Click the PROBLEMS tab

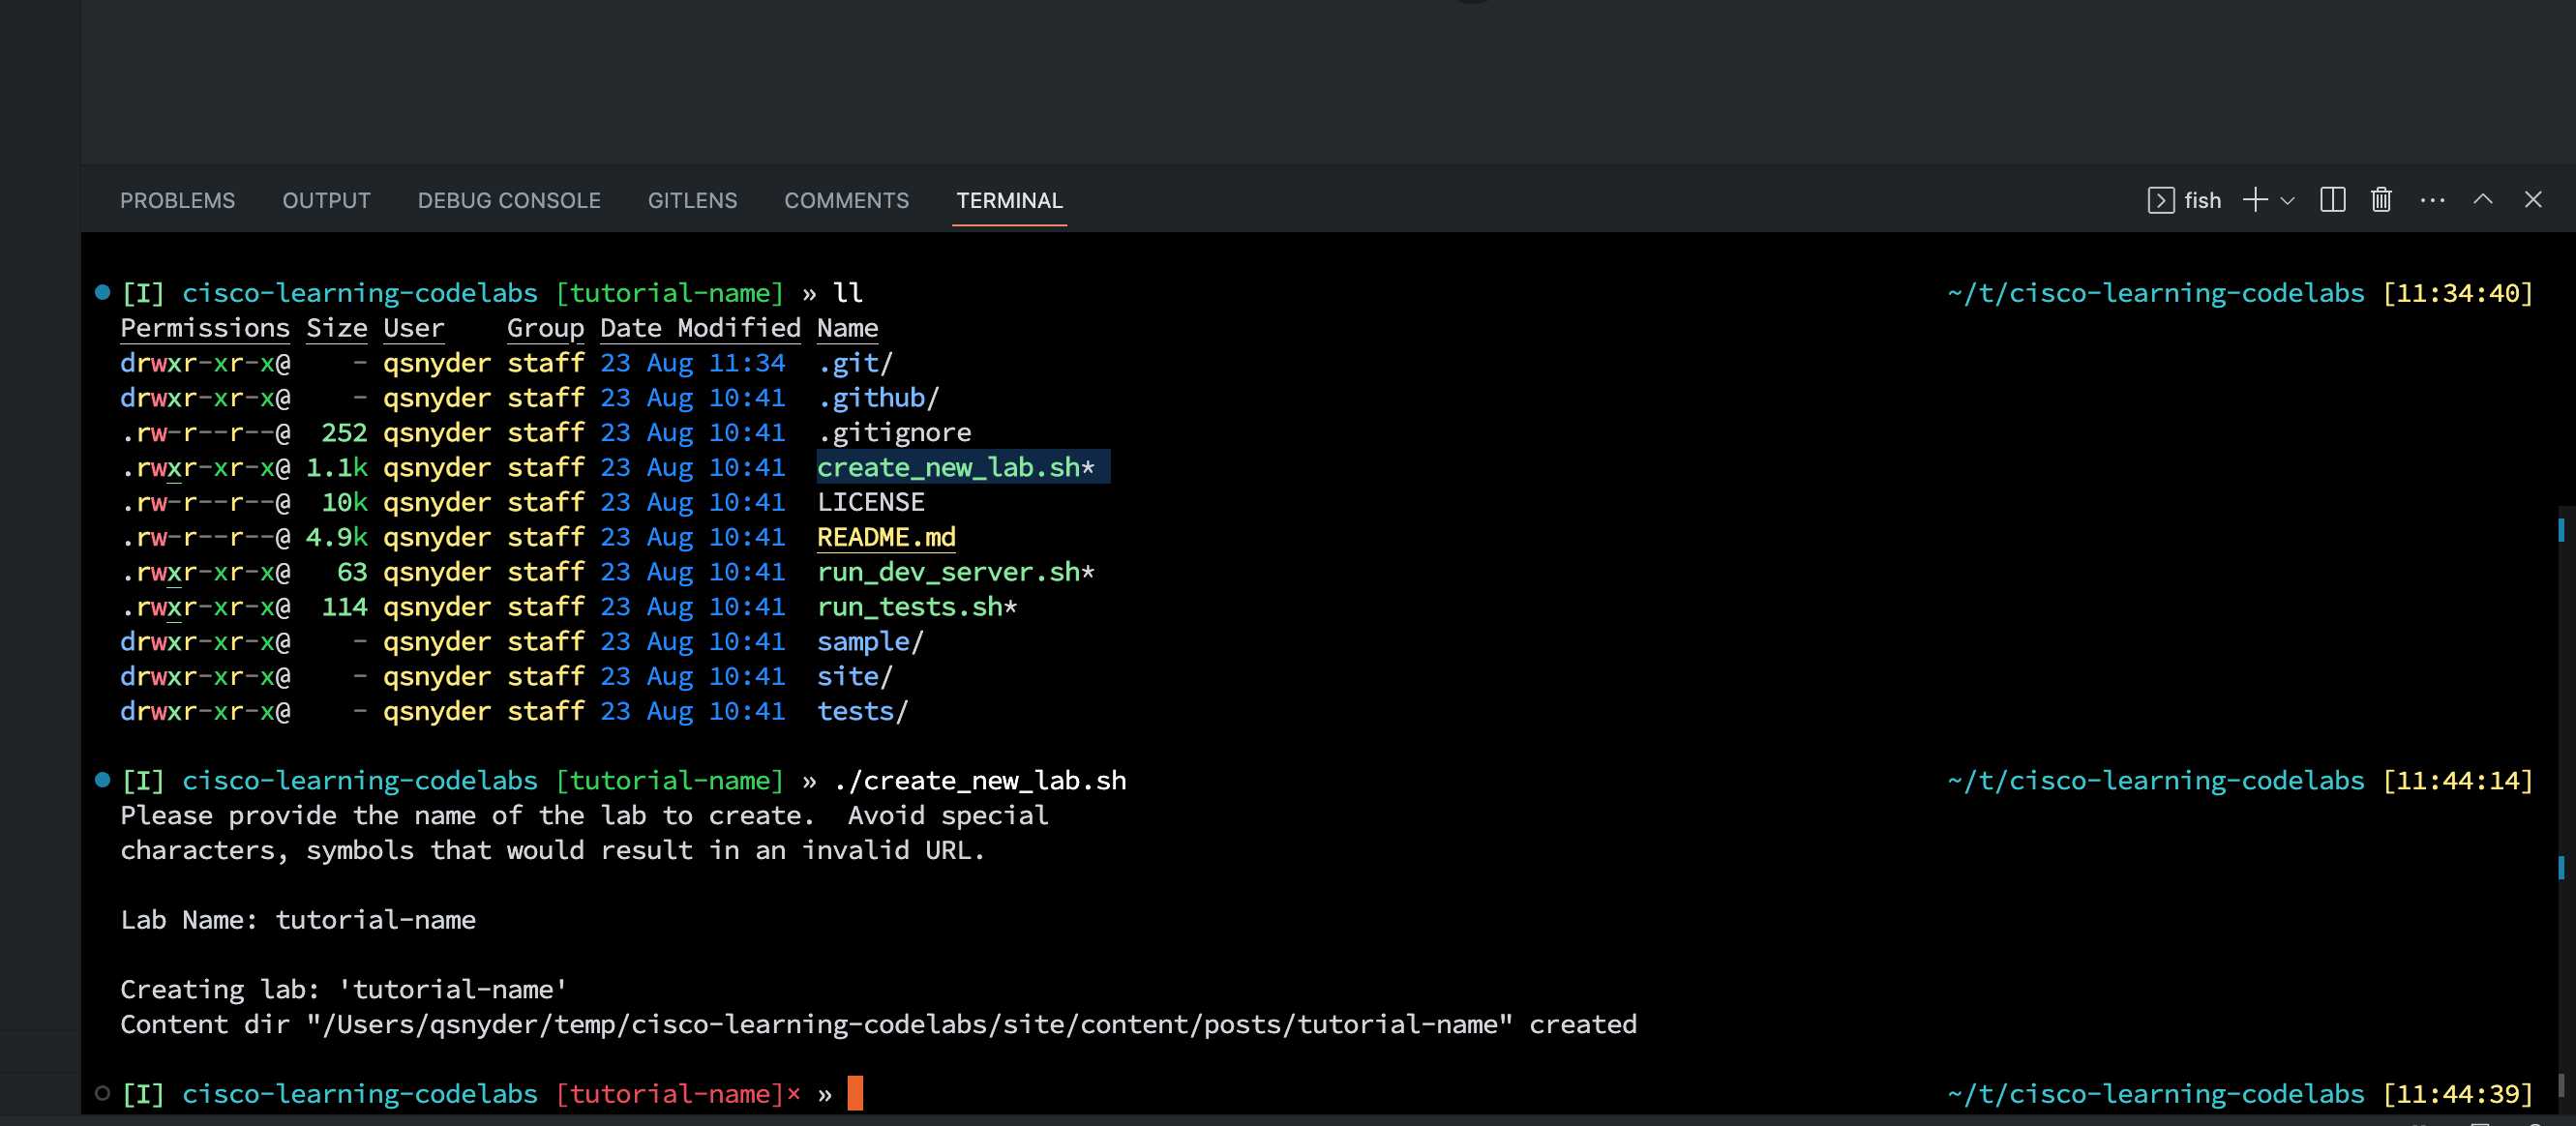(177, 198)
